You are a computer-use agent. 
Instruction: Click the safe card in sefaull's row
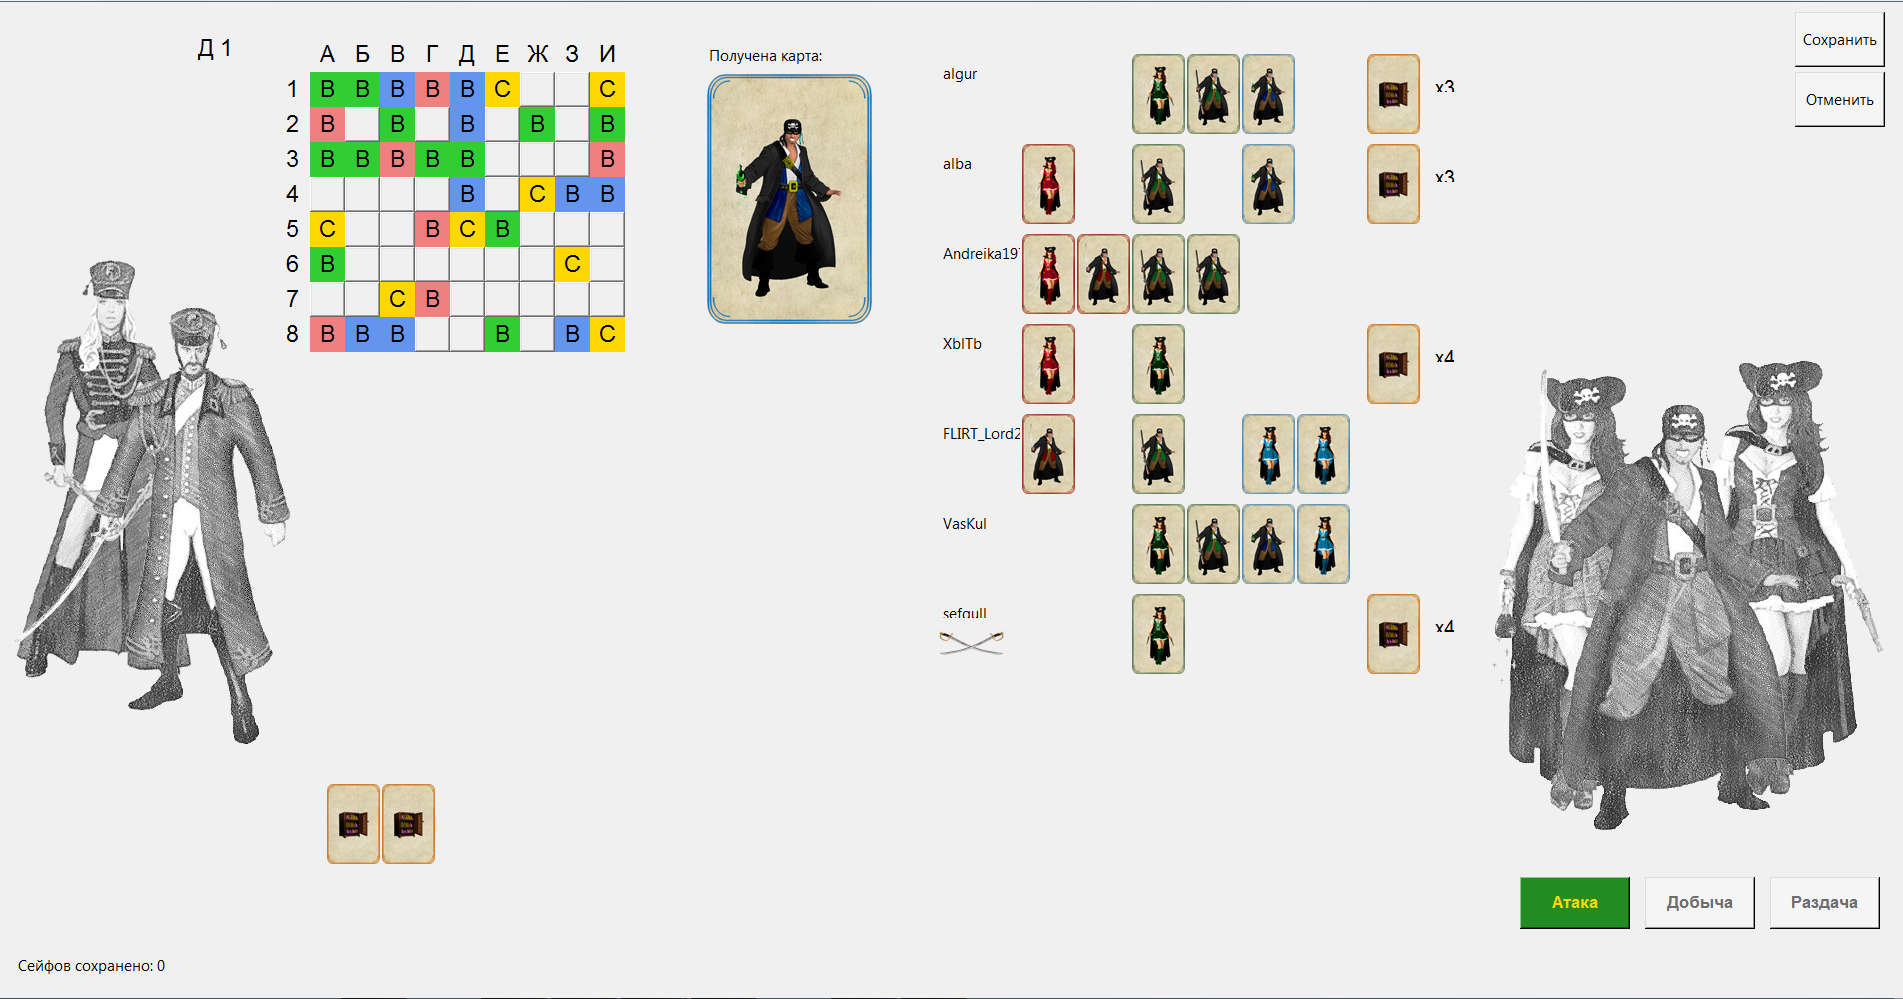[x=1393, y=634]
